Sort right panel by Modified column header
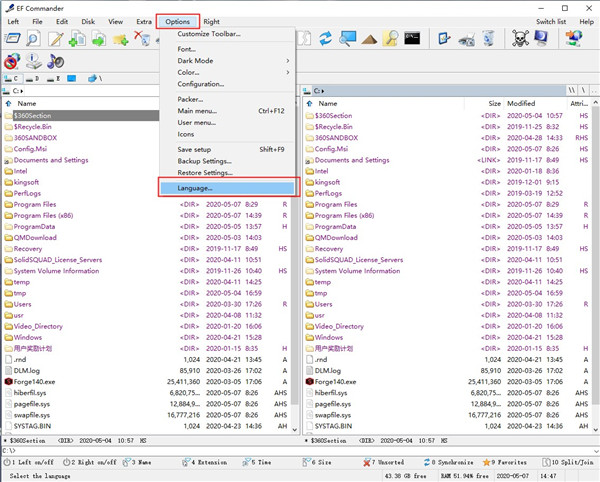Screen dimensions: 600x482 tap(521, 103)
